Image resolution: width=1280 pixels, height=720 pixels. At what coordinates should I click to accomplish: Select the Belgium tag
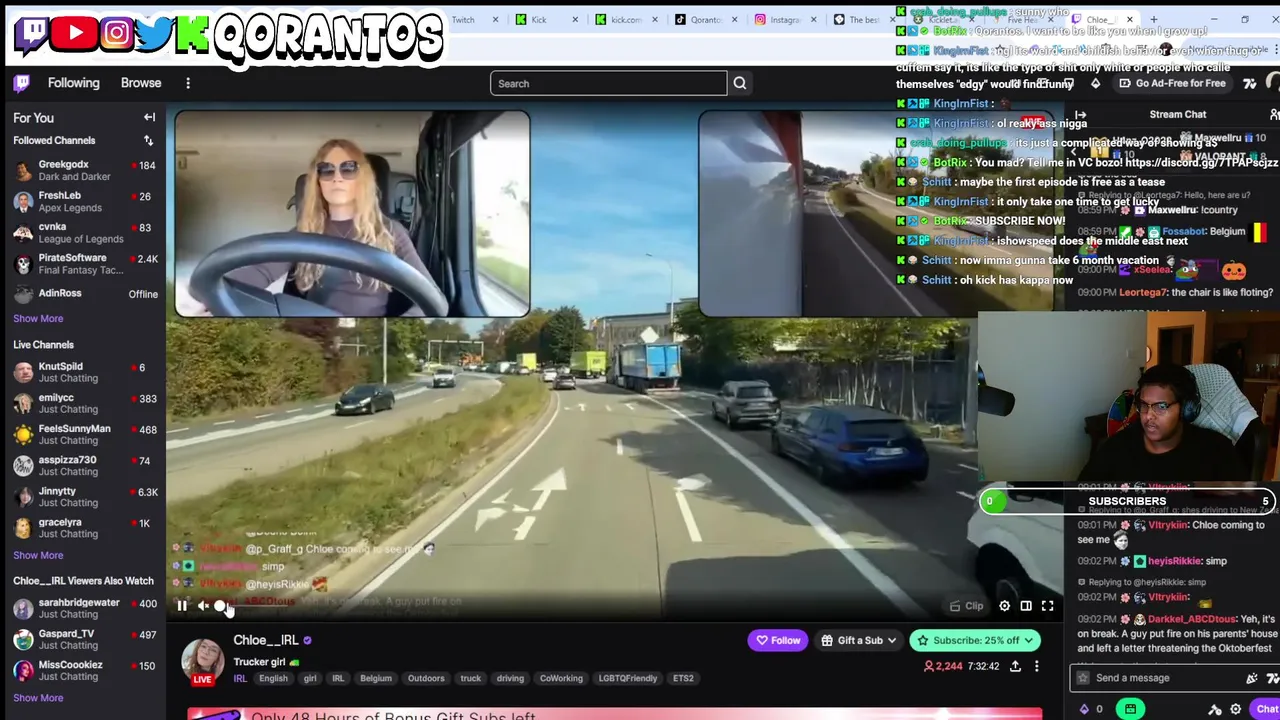click(x=376, y=678)
